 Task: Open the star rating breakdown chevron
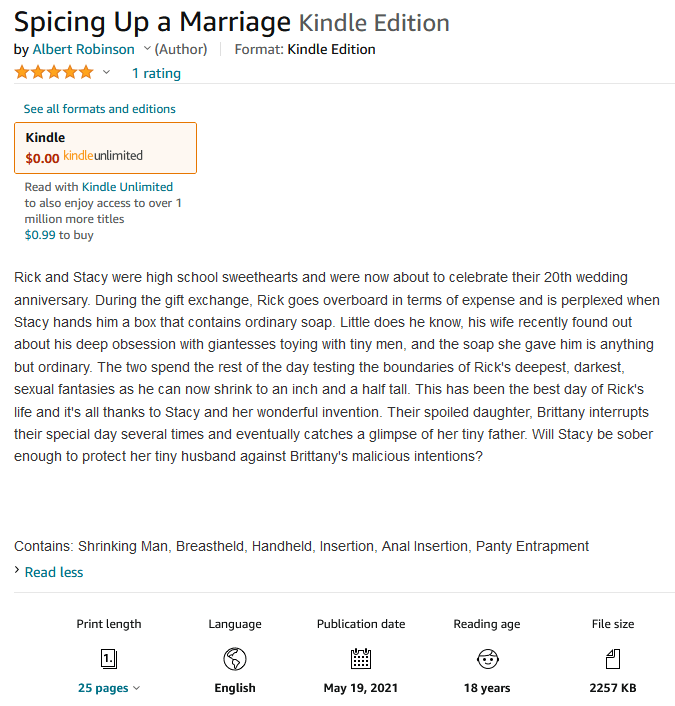(106, 72)
